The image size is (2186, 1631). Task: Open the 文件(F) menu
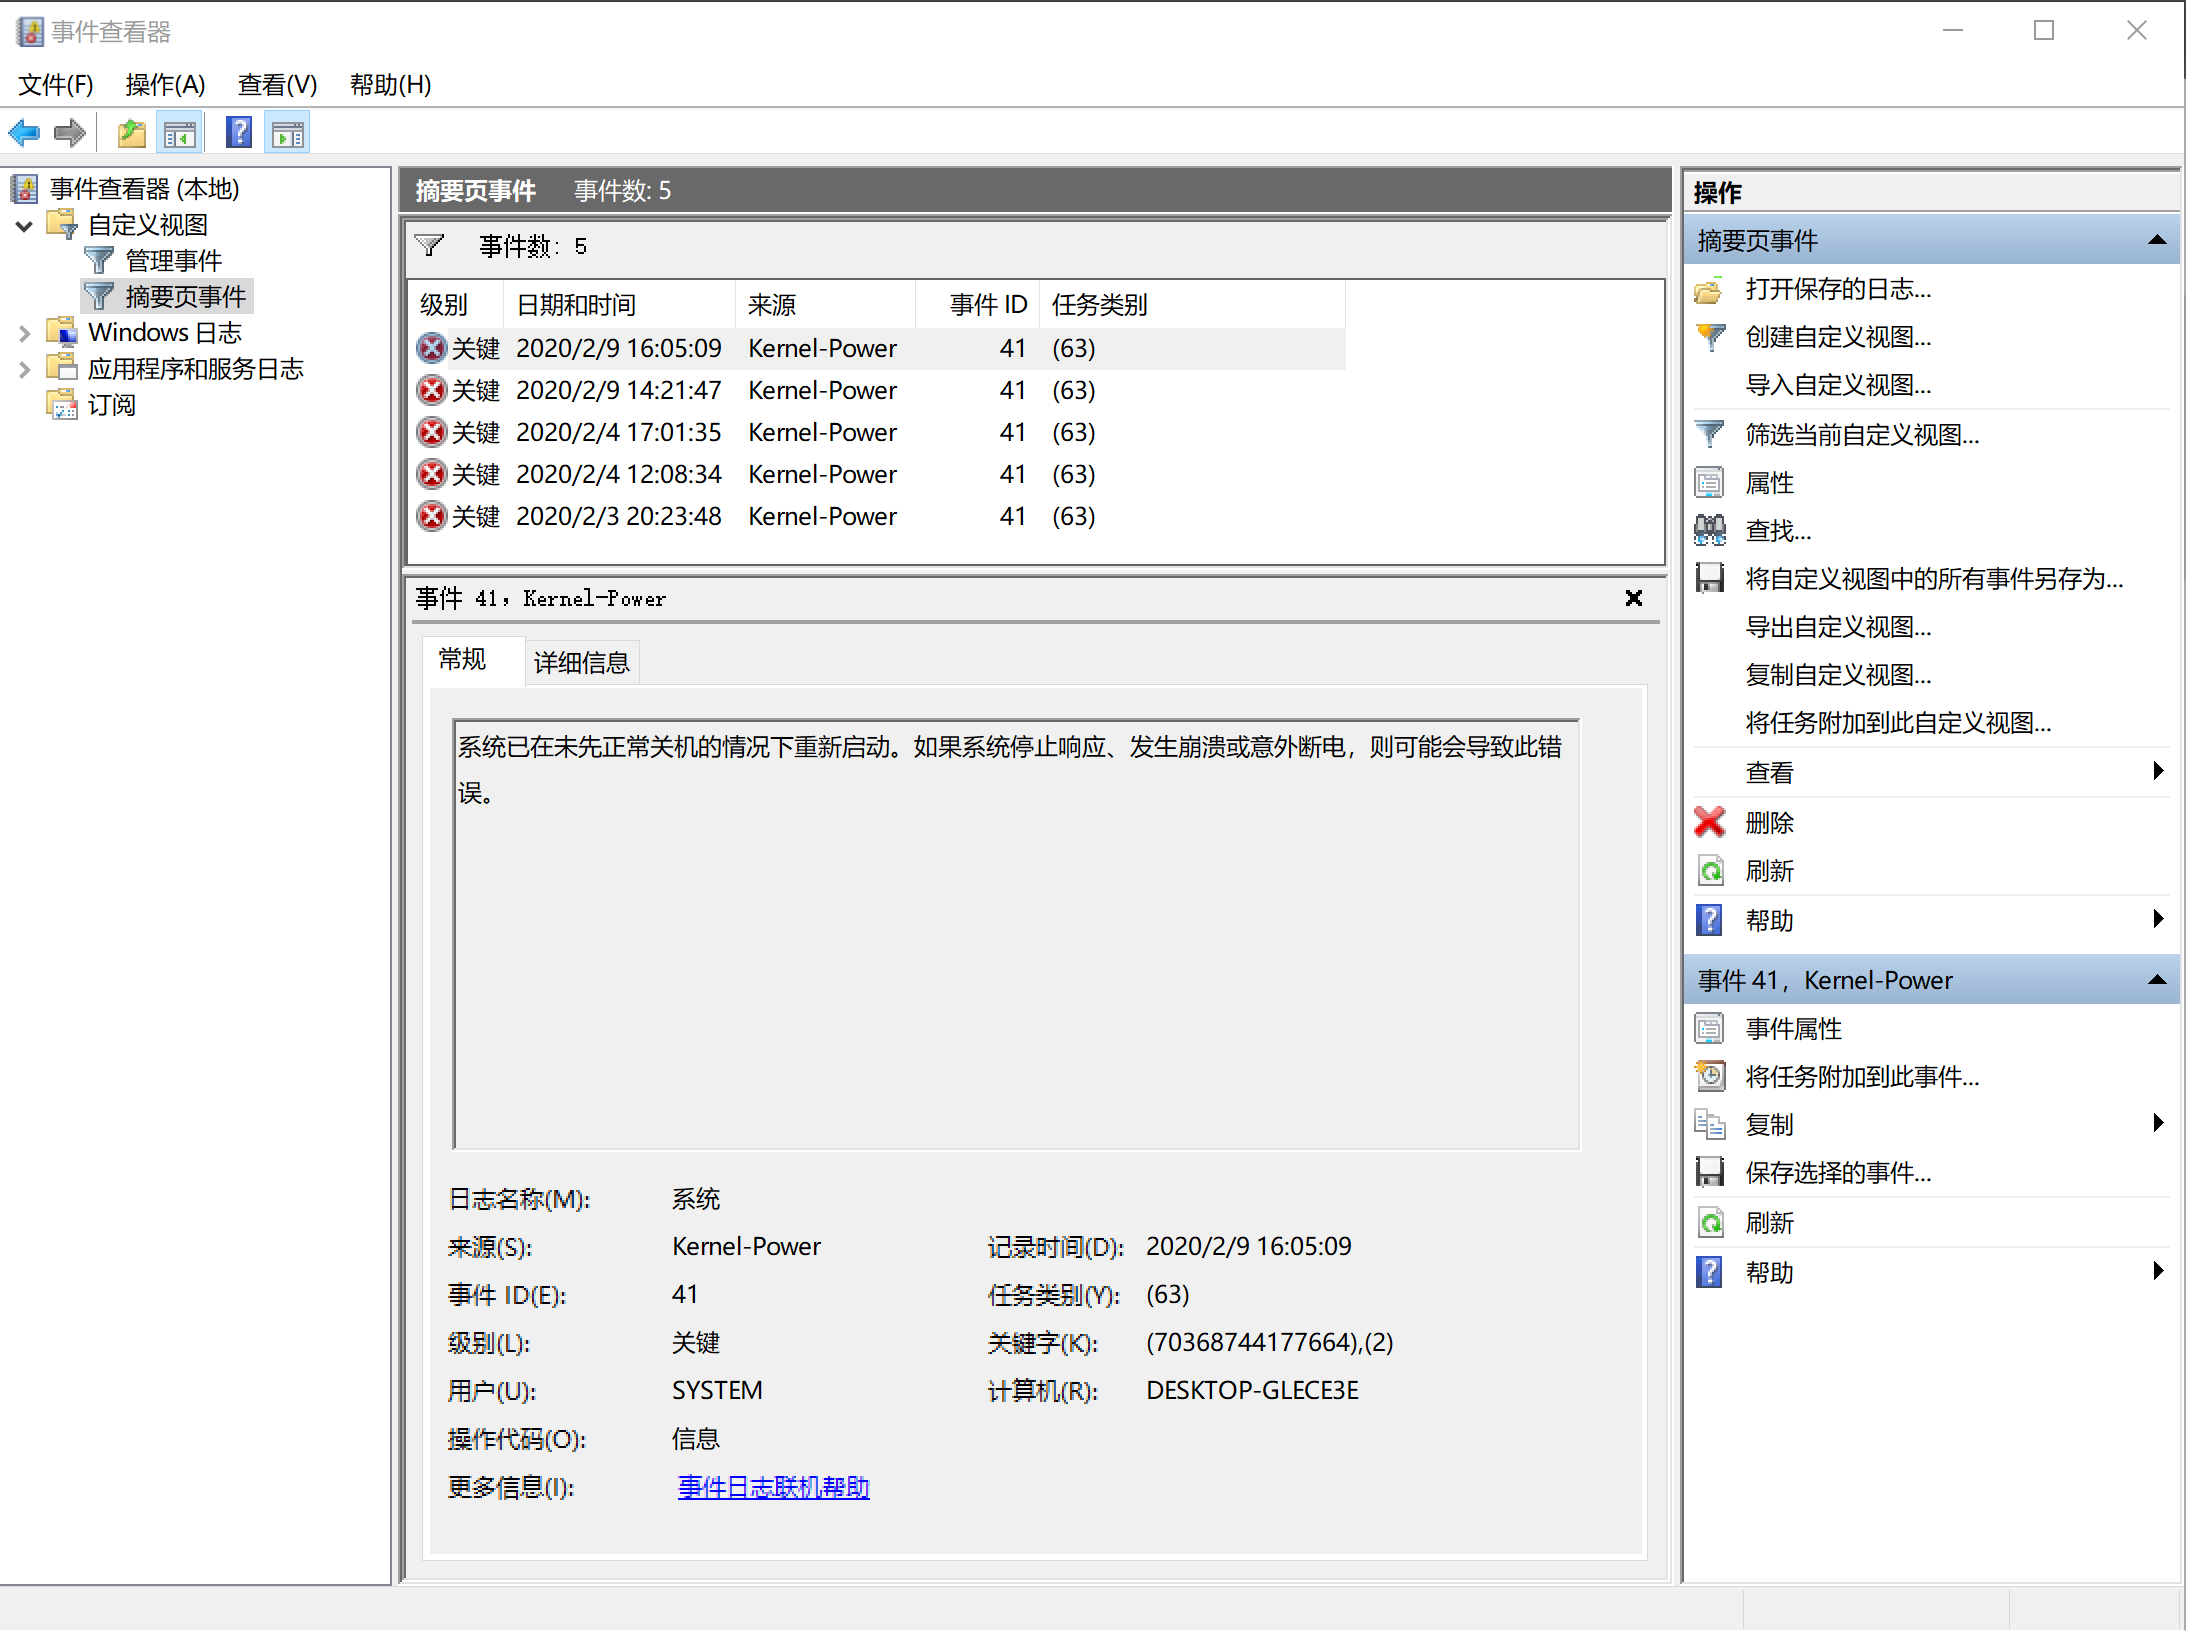(x=56, y=85)
